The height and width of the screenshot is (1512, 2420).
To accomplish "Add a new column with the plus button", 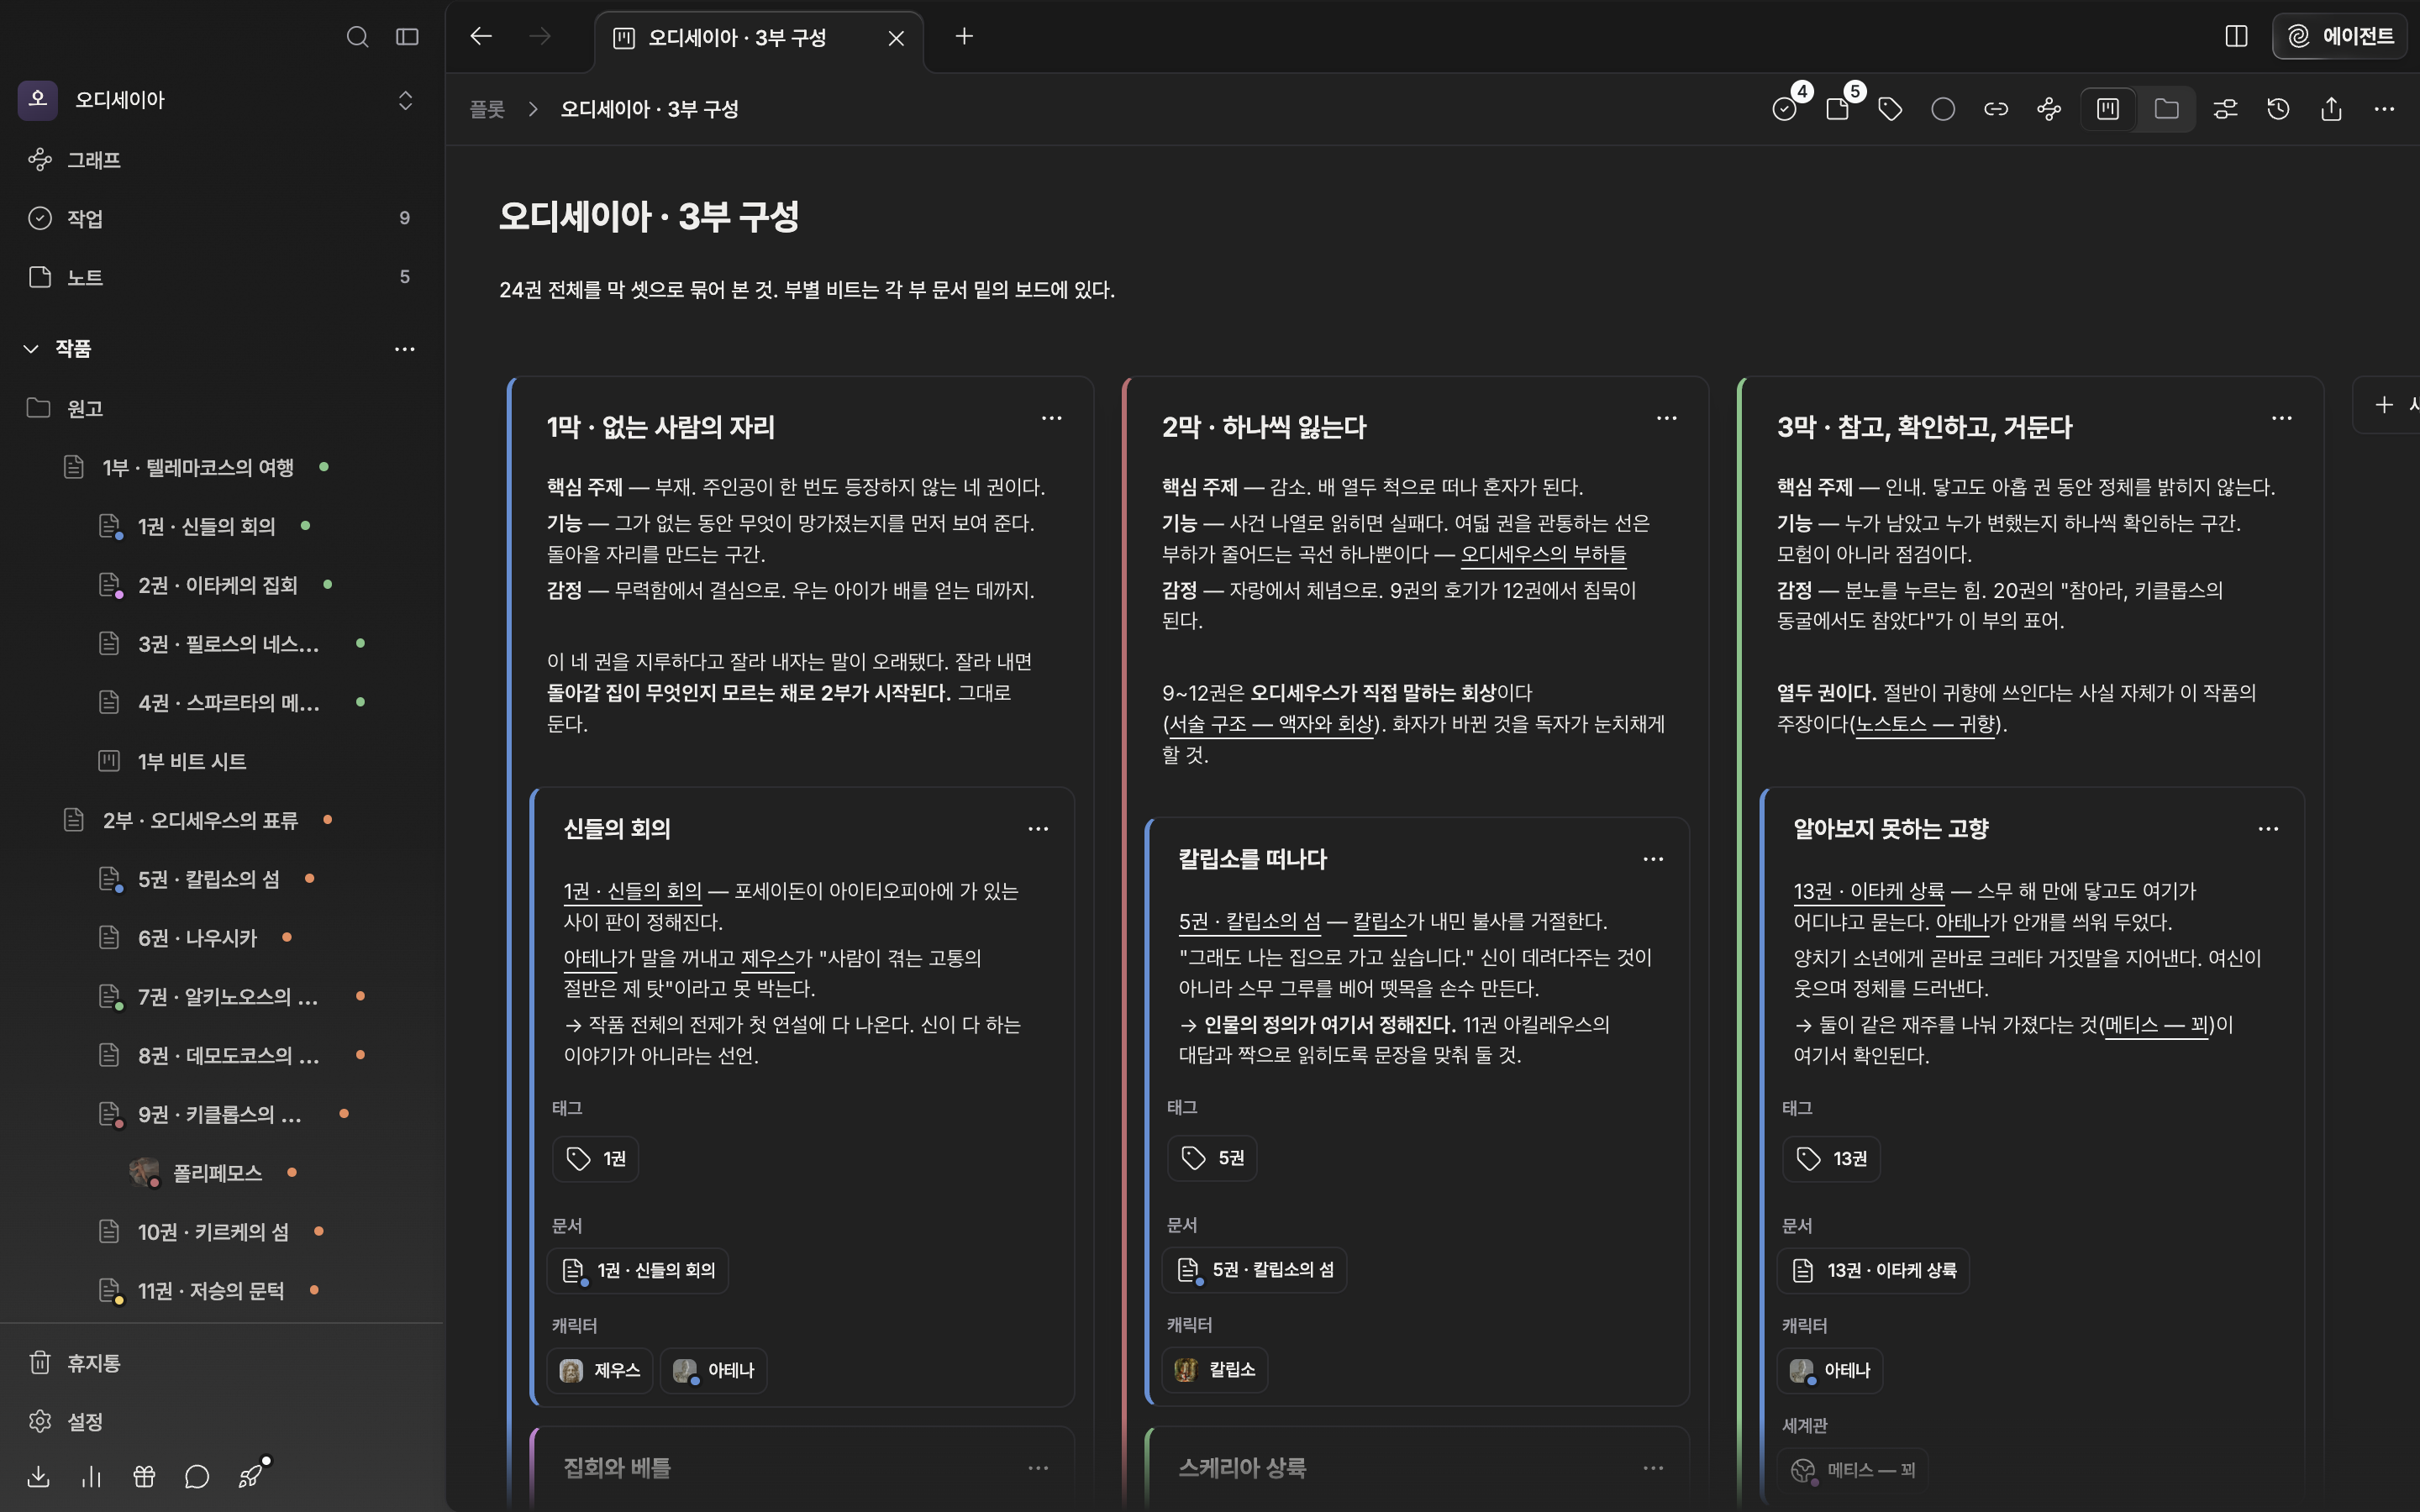I will point(2385,404).
